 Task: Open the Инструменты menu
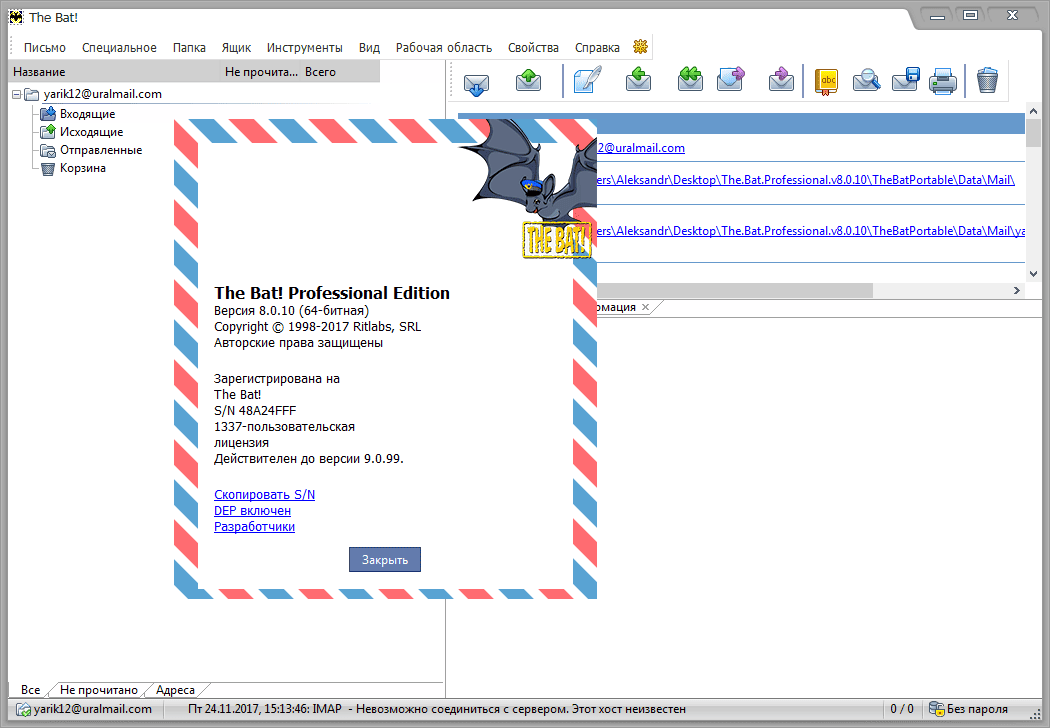305,48
